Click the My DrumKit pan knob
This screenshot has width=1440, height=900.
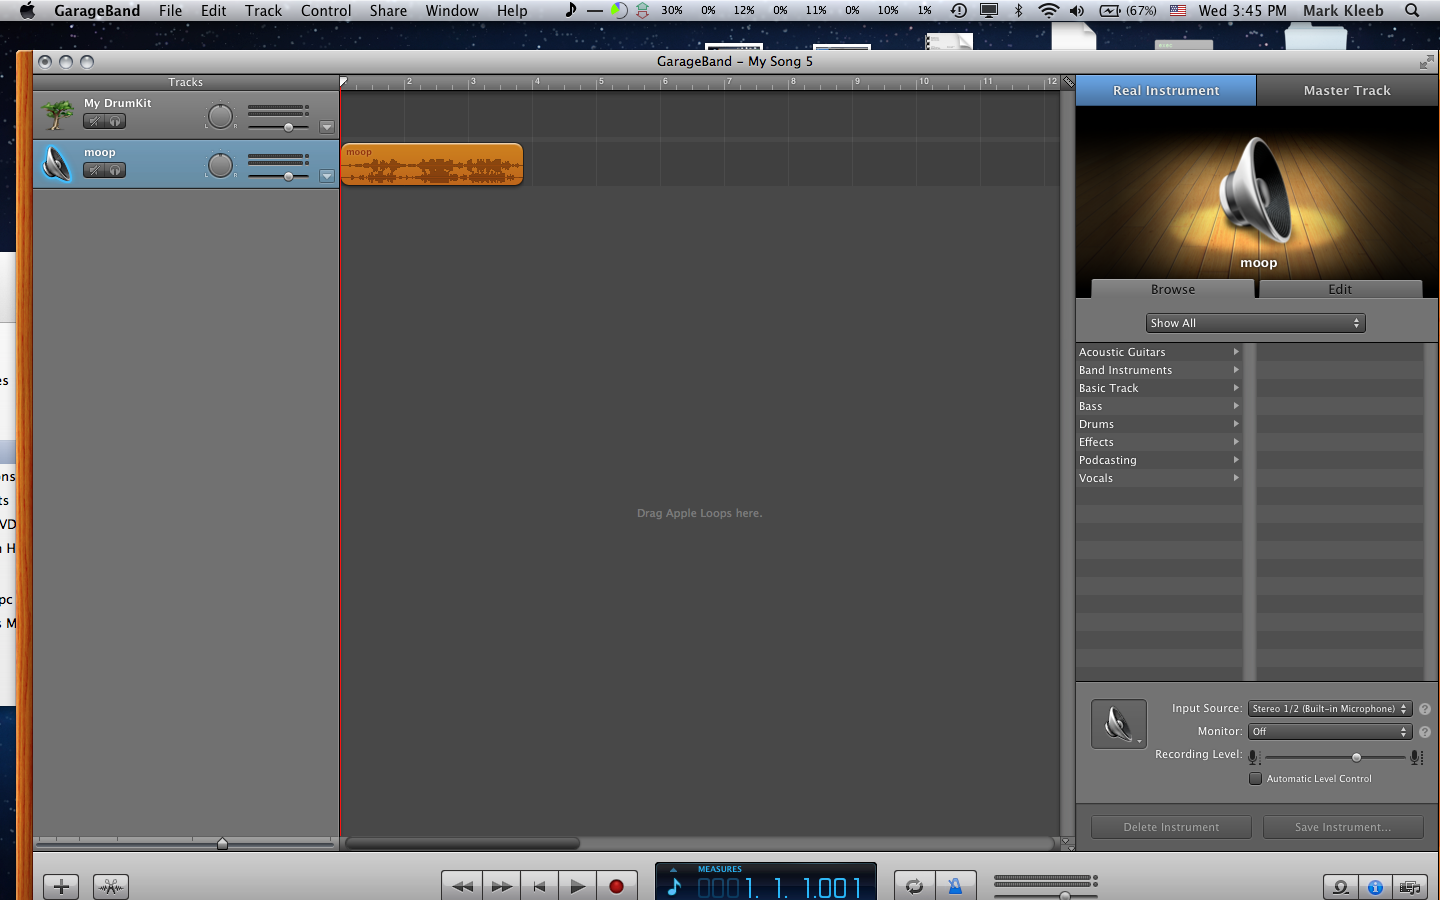tap(220, 116)
